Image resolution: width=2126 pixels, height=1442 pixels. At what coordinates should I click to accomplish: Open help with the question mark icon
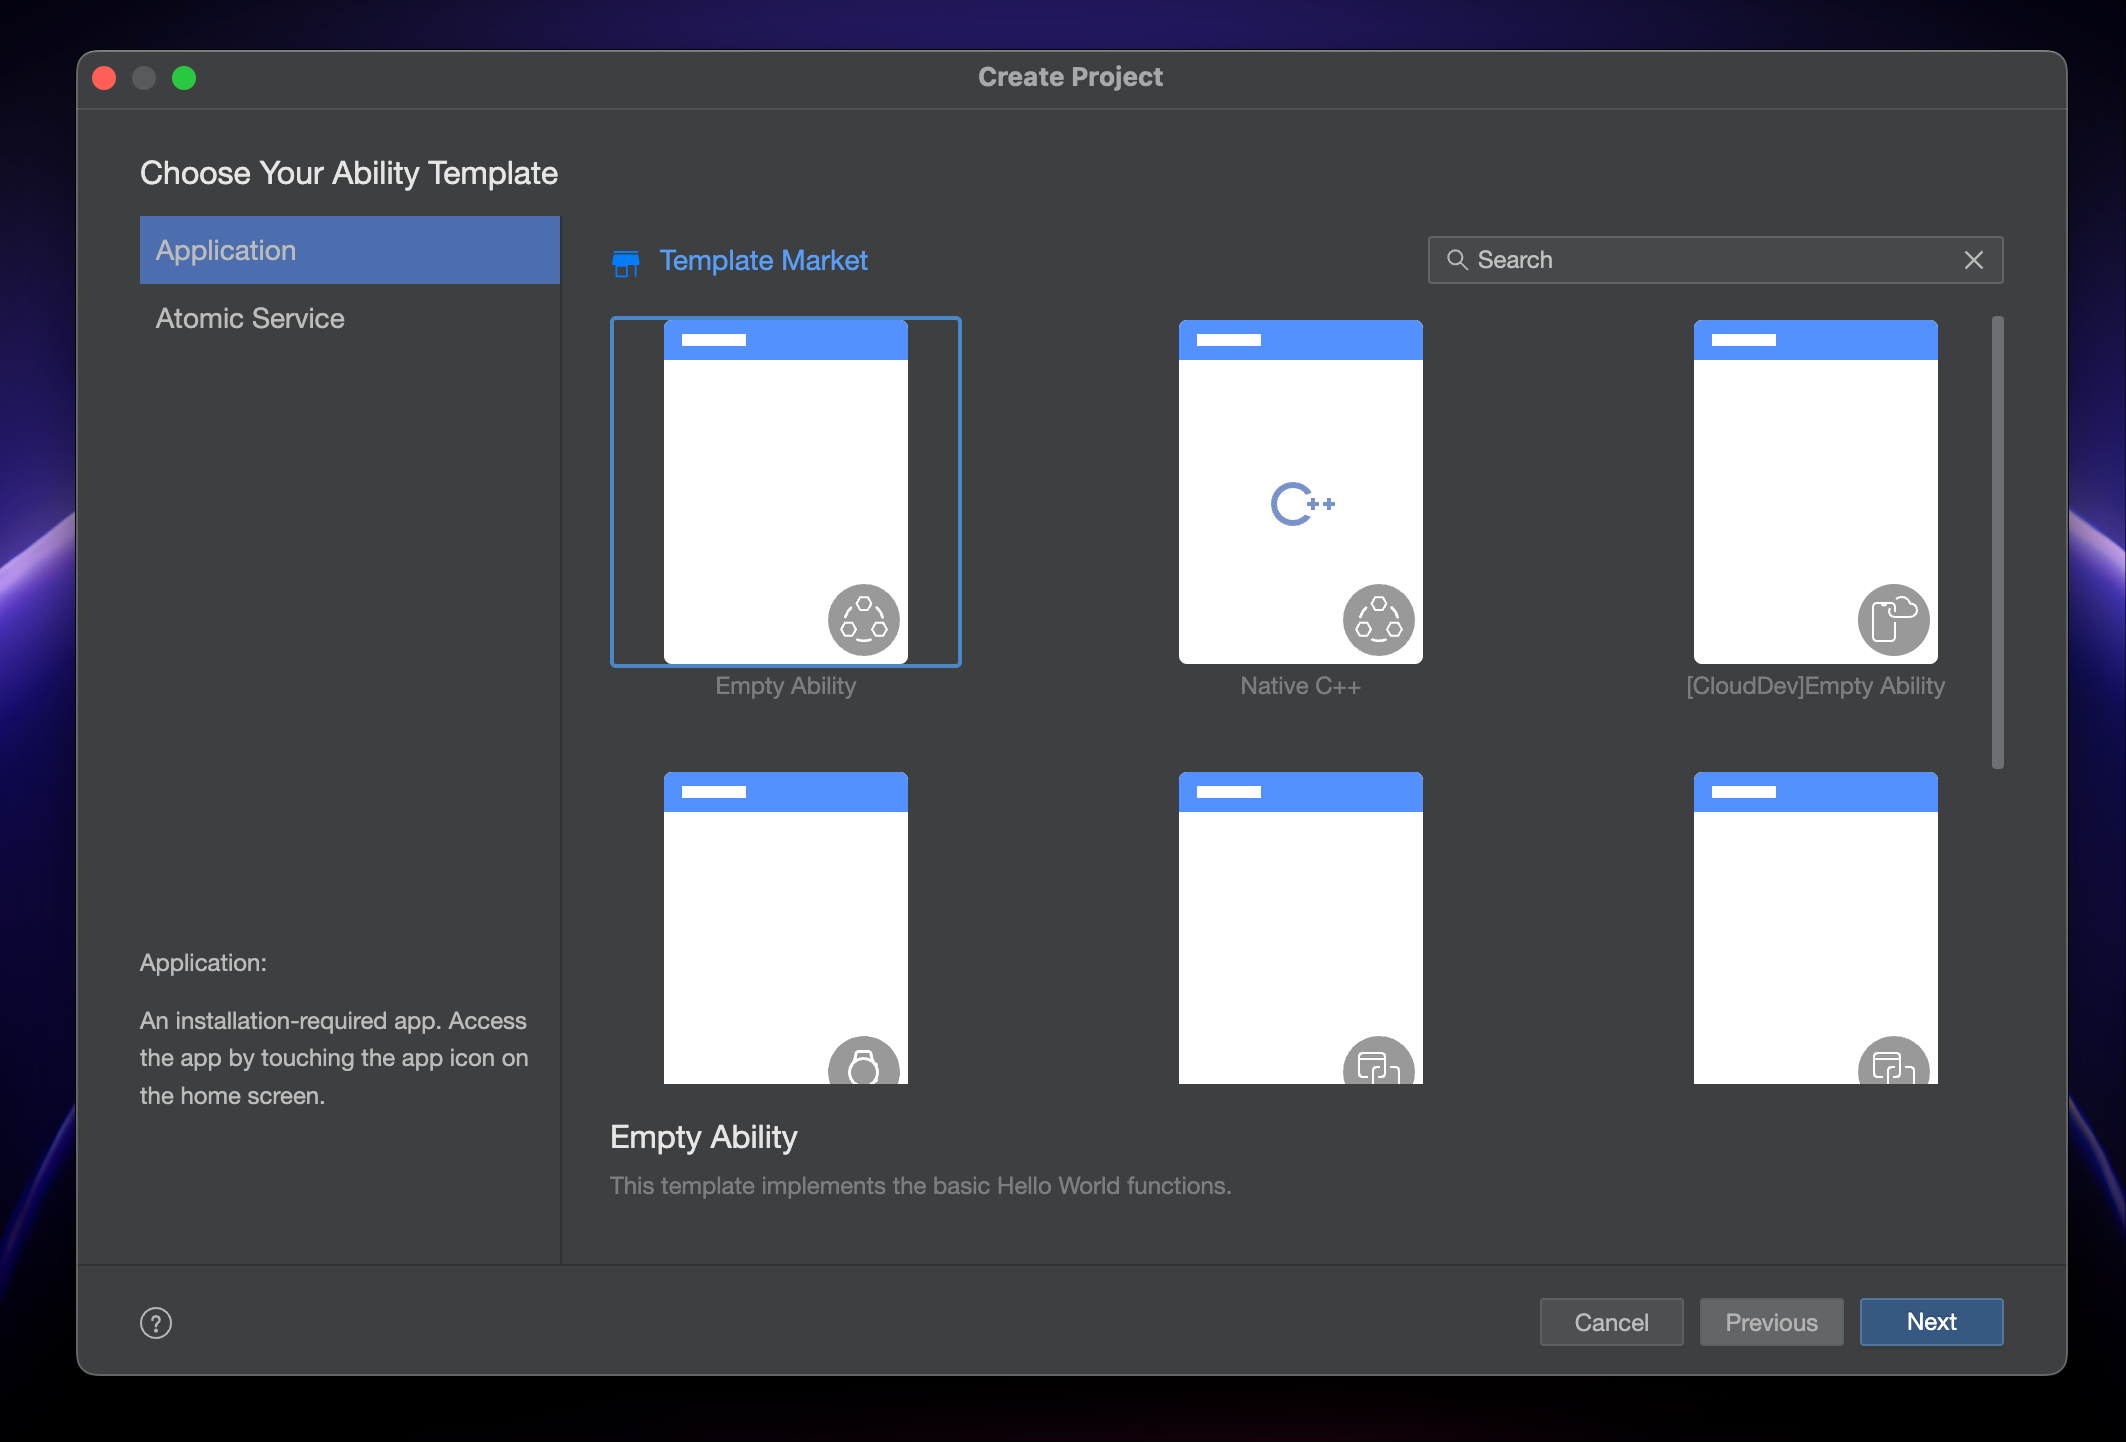(156, 1323)
